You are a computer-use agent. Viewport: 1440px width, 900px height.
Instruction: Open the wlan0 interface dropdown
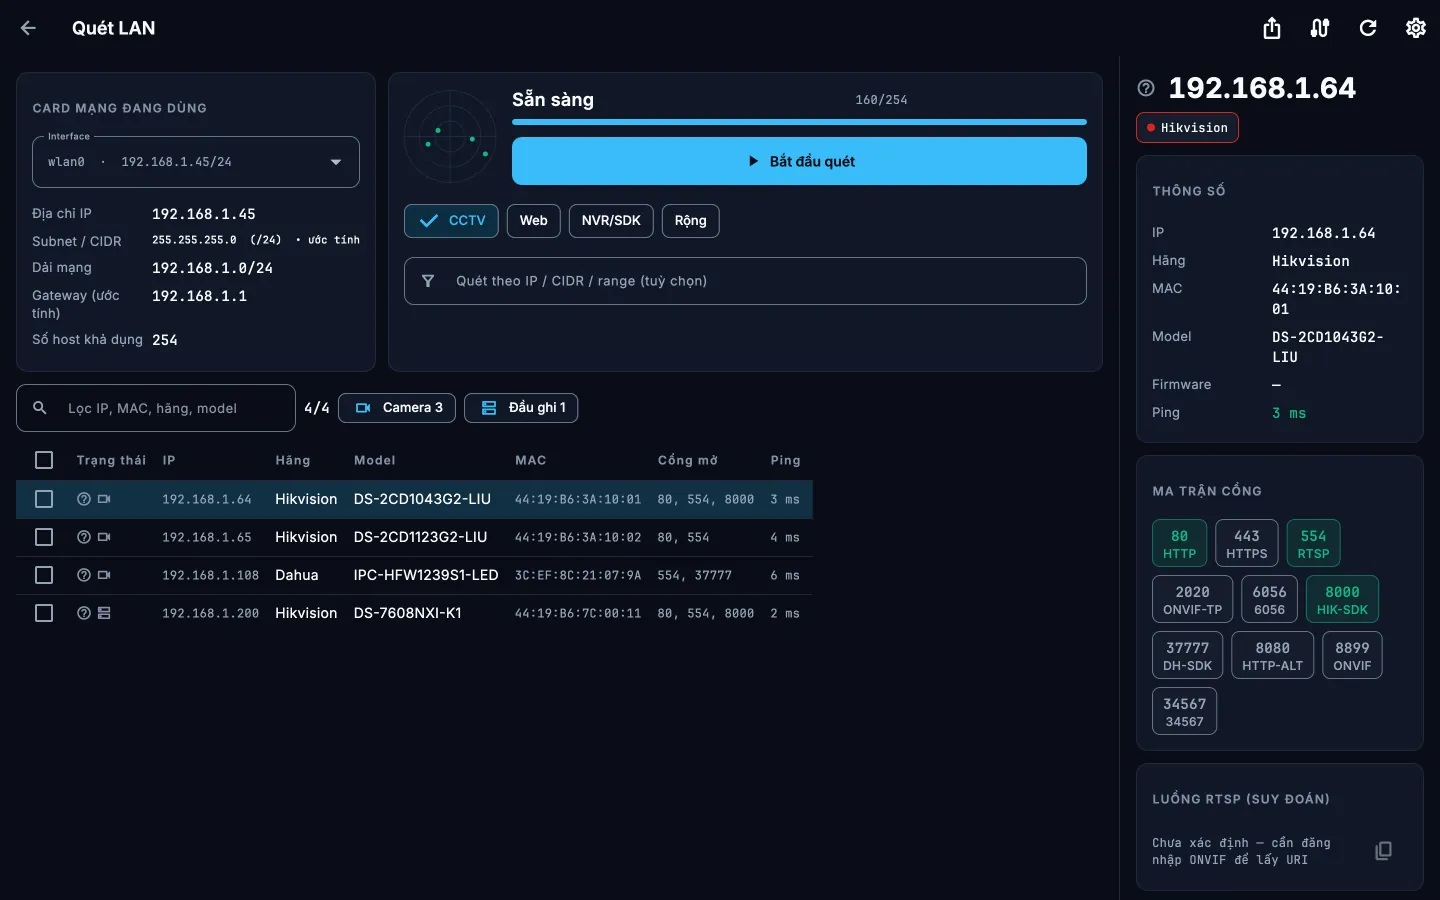pyautogui.click(x=196, y=162)
